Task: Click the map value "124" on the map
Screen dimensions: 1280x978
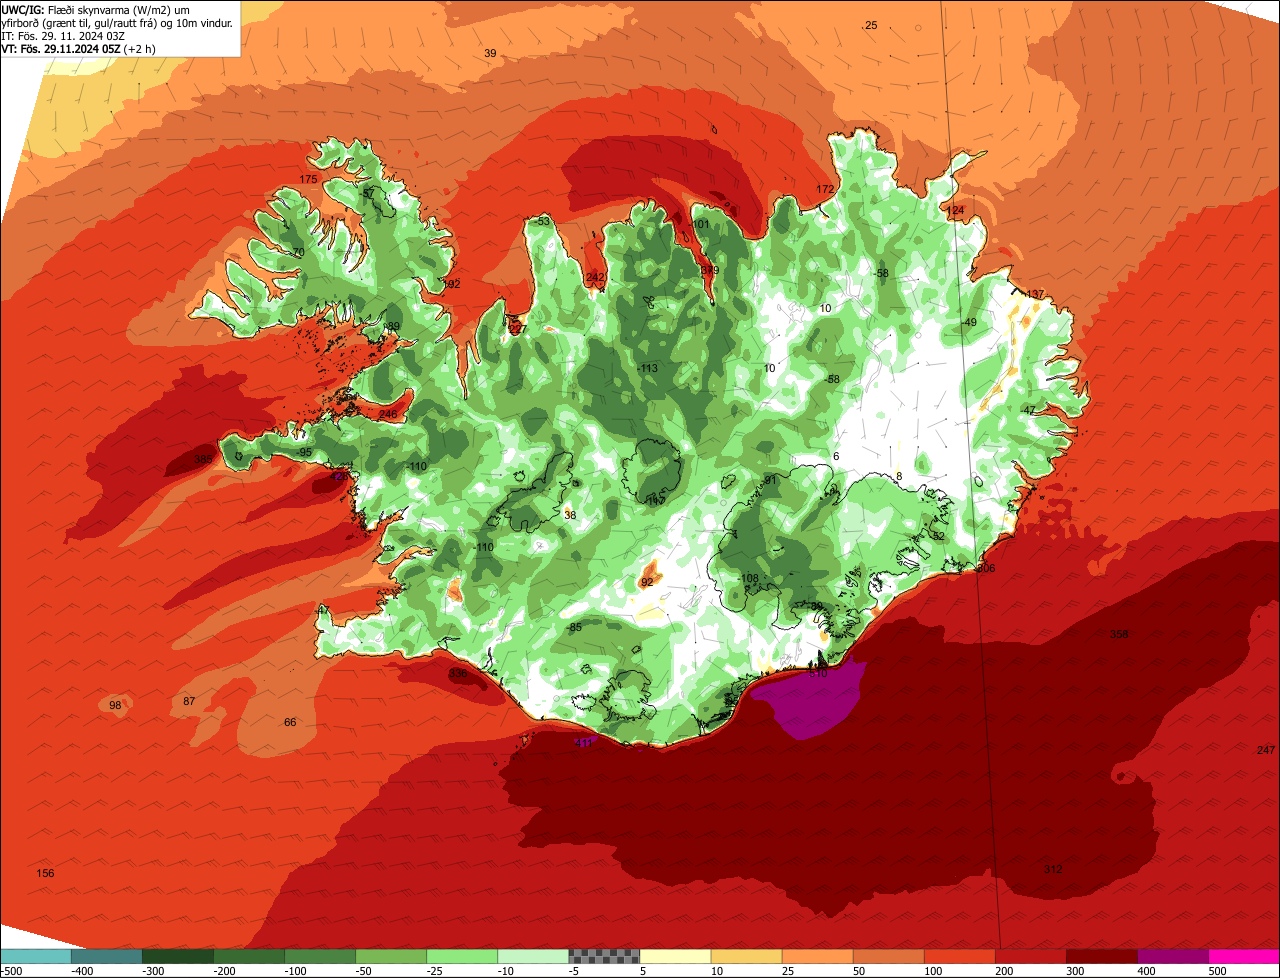Action: click(x=955, y=210)
